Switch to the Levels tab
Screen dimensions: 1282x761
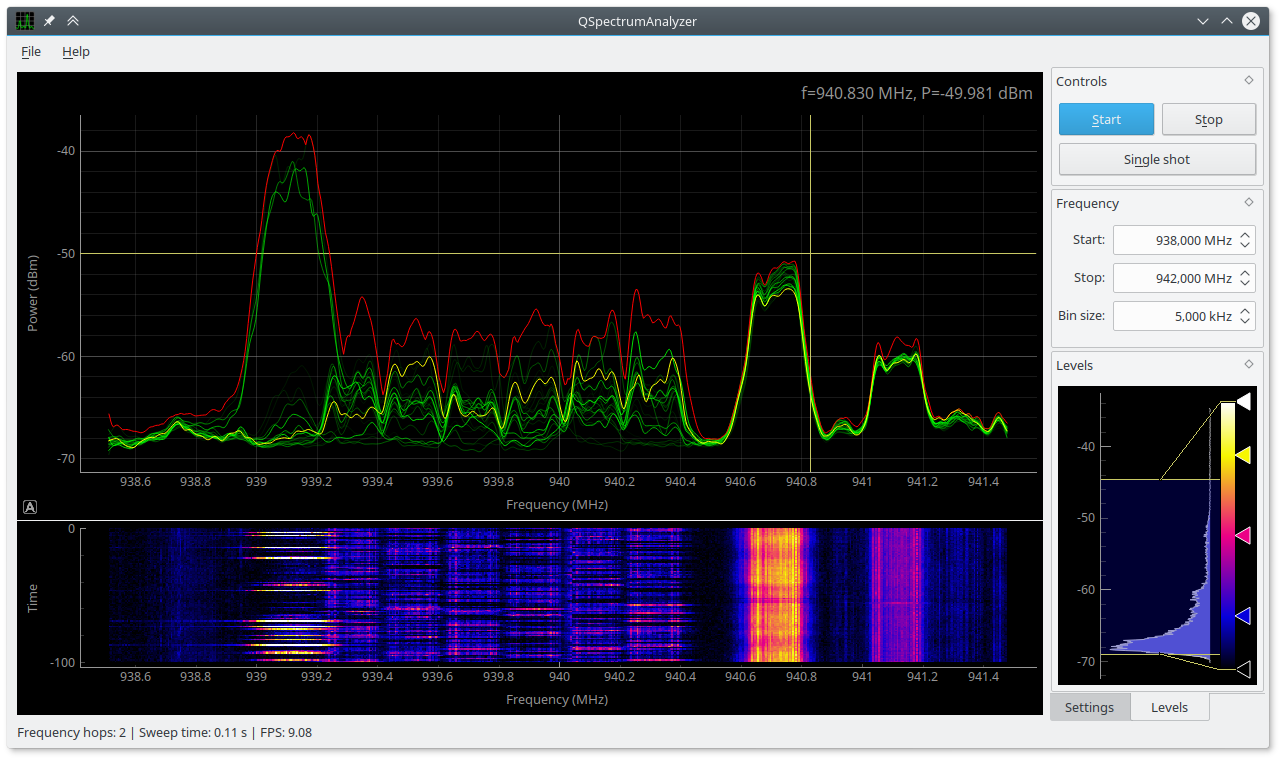[1169, 707]
